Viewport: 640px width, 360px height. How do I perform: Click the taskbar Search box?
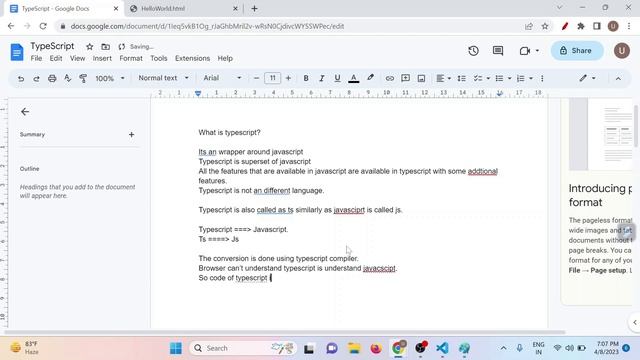click(242, 348)
